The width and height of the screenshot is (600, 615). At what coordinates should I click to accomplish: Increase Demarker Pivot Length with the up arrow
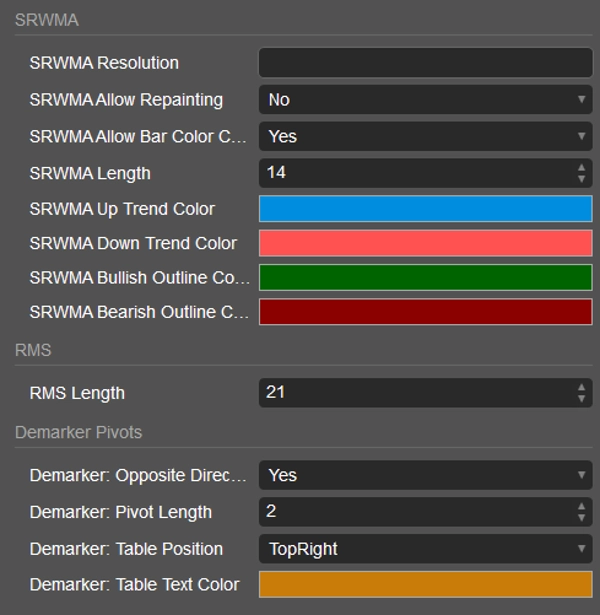pyautogui.click(x=582, y=506)
